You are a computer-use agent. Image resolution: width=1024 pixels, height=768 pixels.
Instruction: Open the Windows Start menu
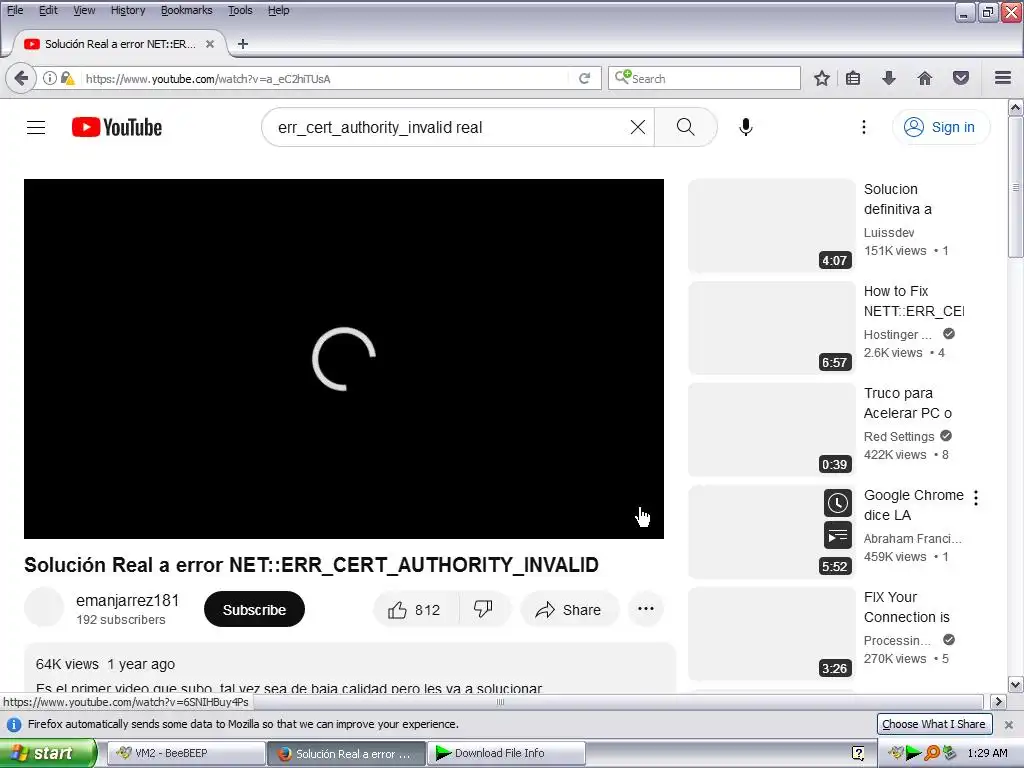coord(48,753)
